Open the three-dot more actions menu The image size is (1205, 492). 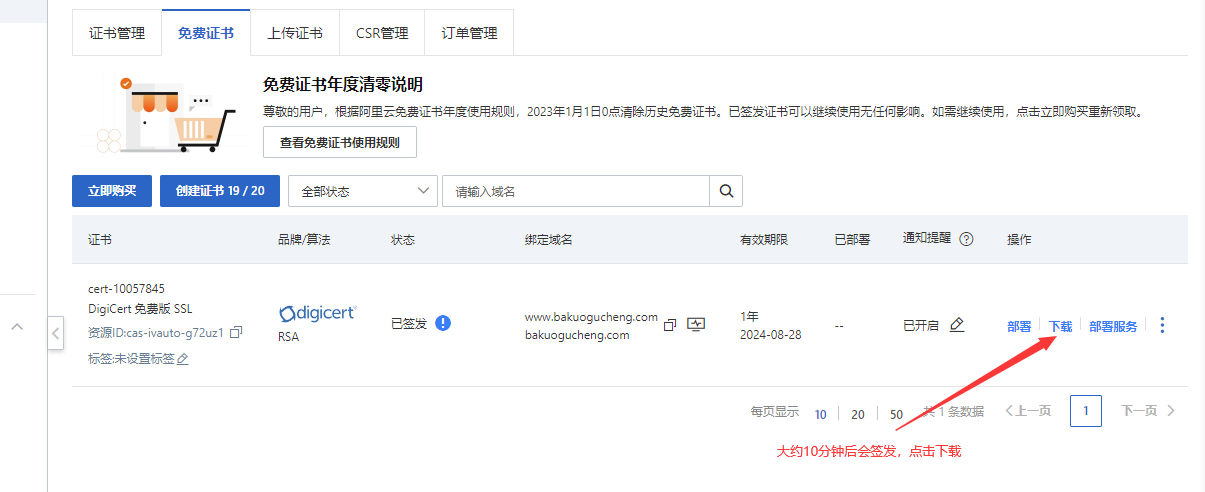pos(1161,325)
